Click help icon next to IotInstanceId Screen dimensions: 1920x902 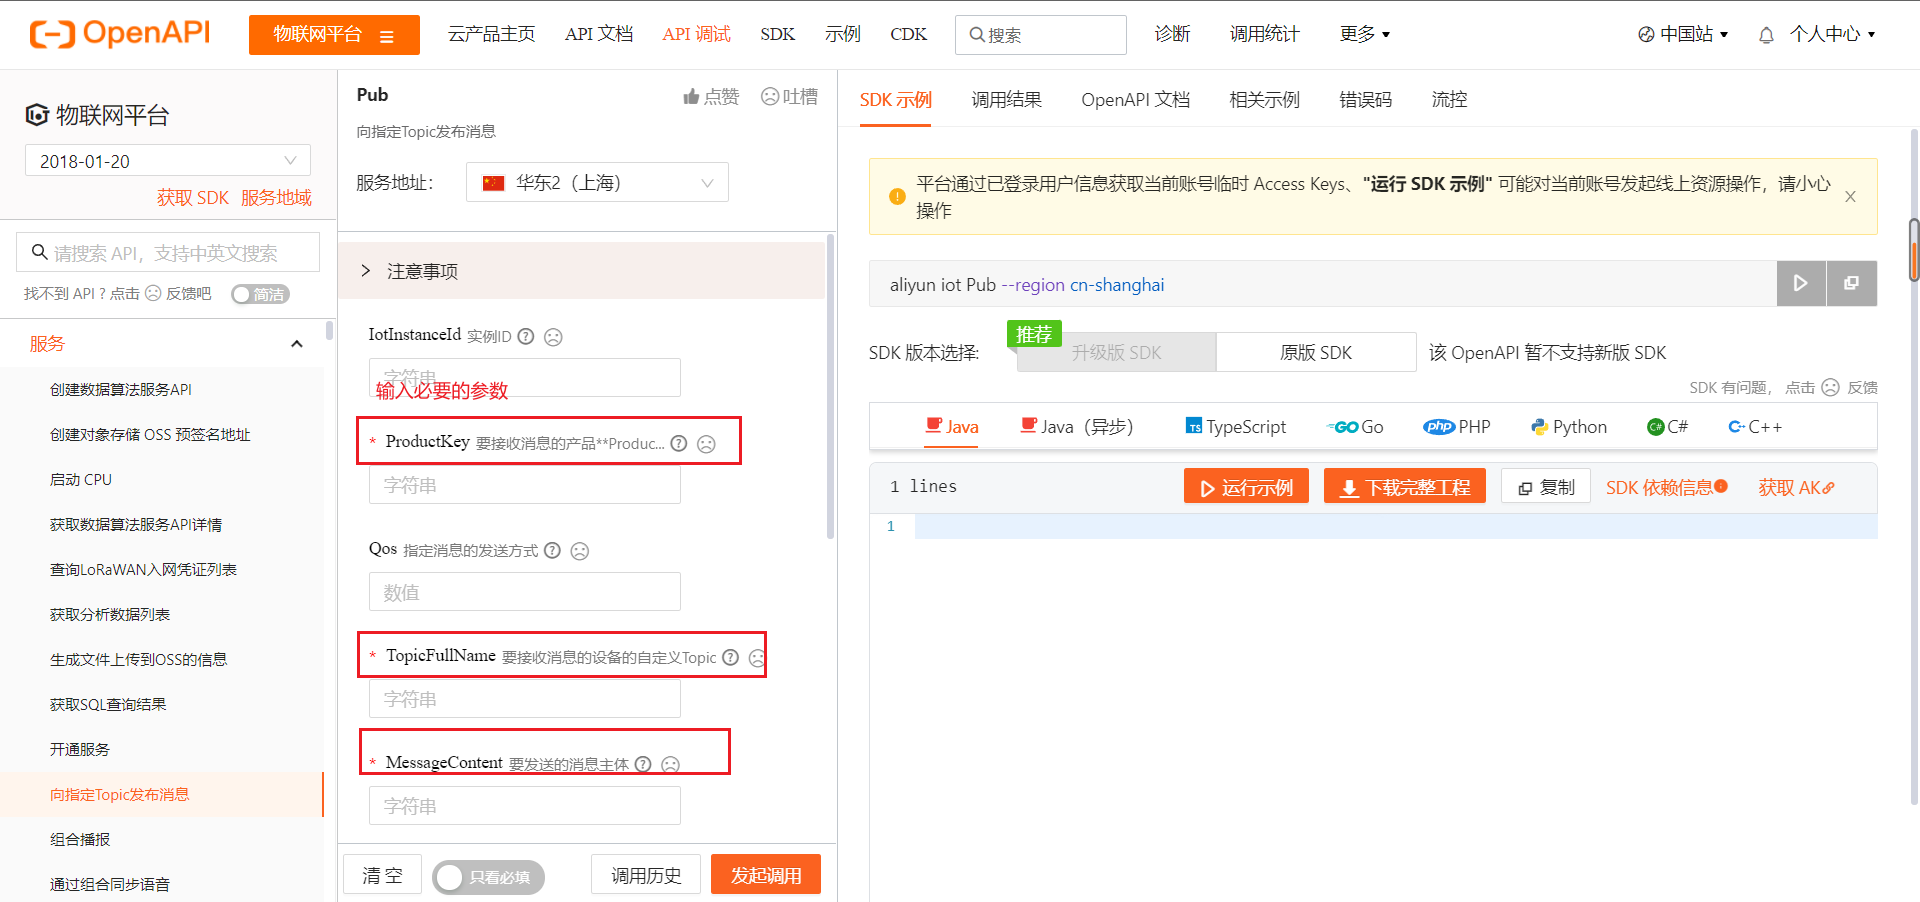click(x=526, y=336)
